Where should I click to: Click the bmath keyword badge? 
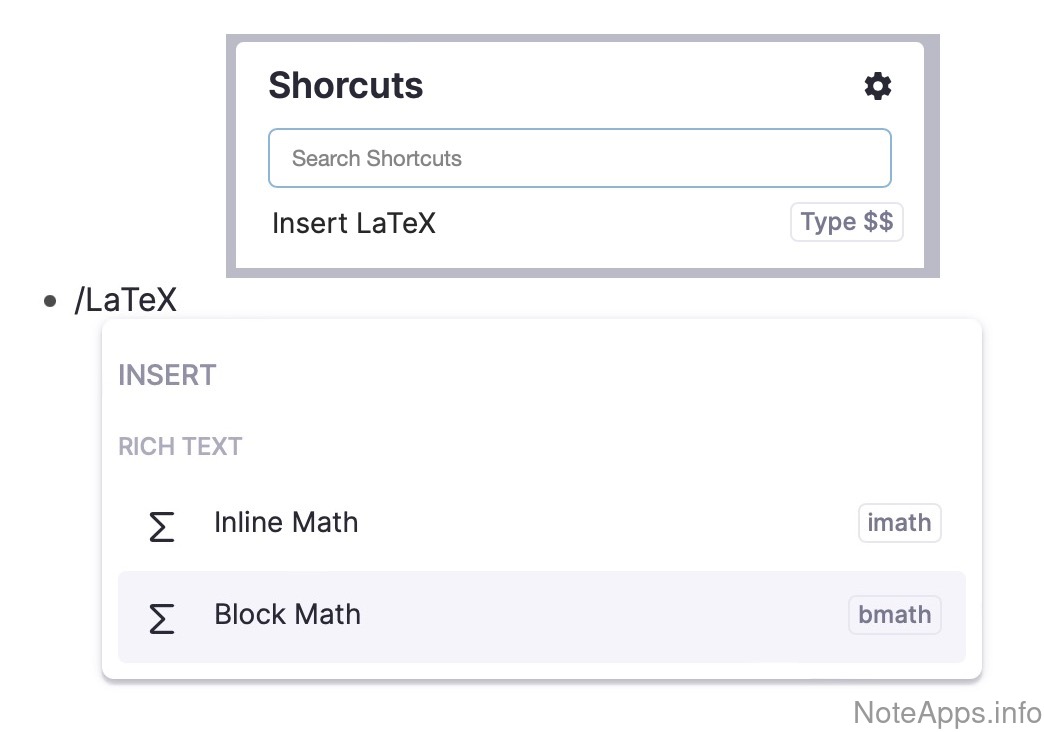894,614
